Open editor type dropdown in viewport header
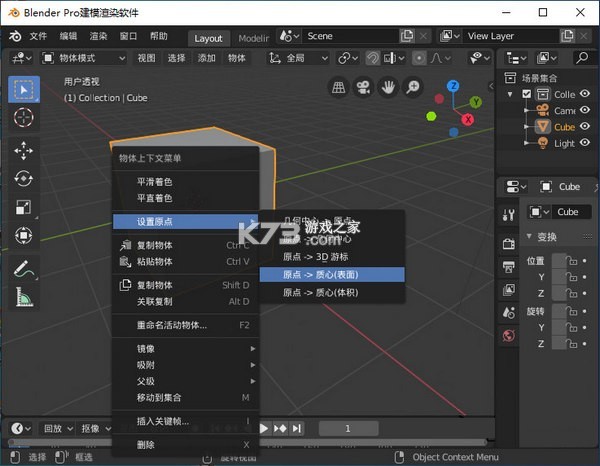600x466 pixels. click(x=21, y=58)
